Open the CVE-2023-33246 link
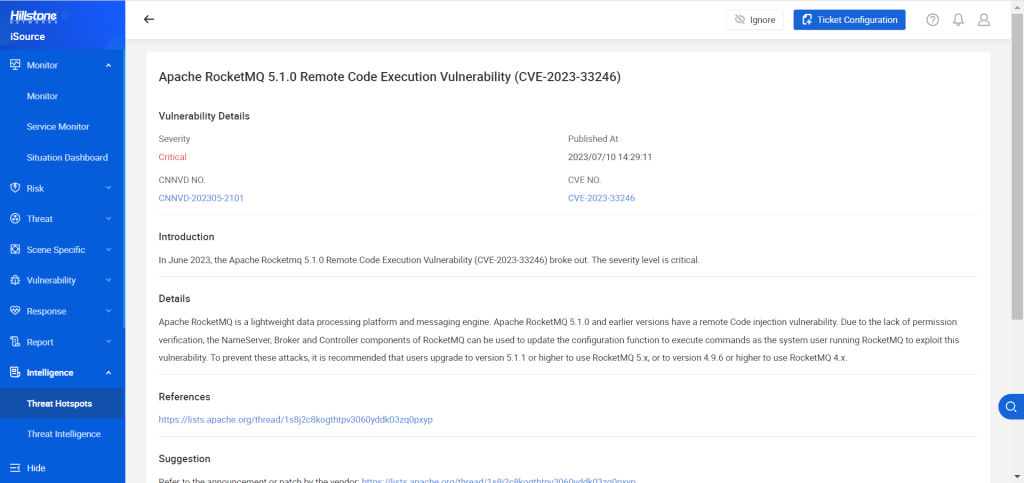 (x=601, y=198)
